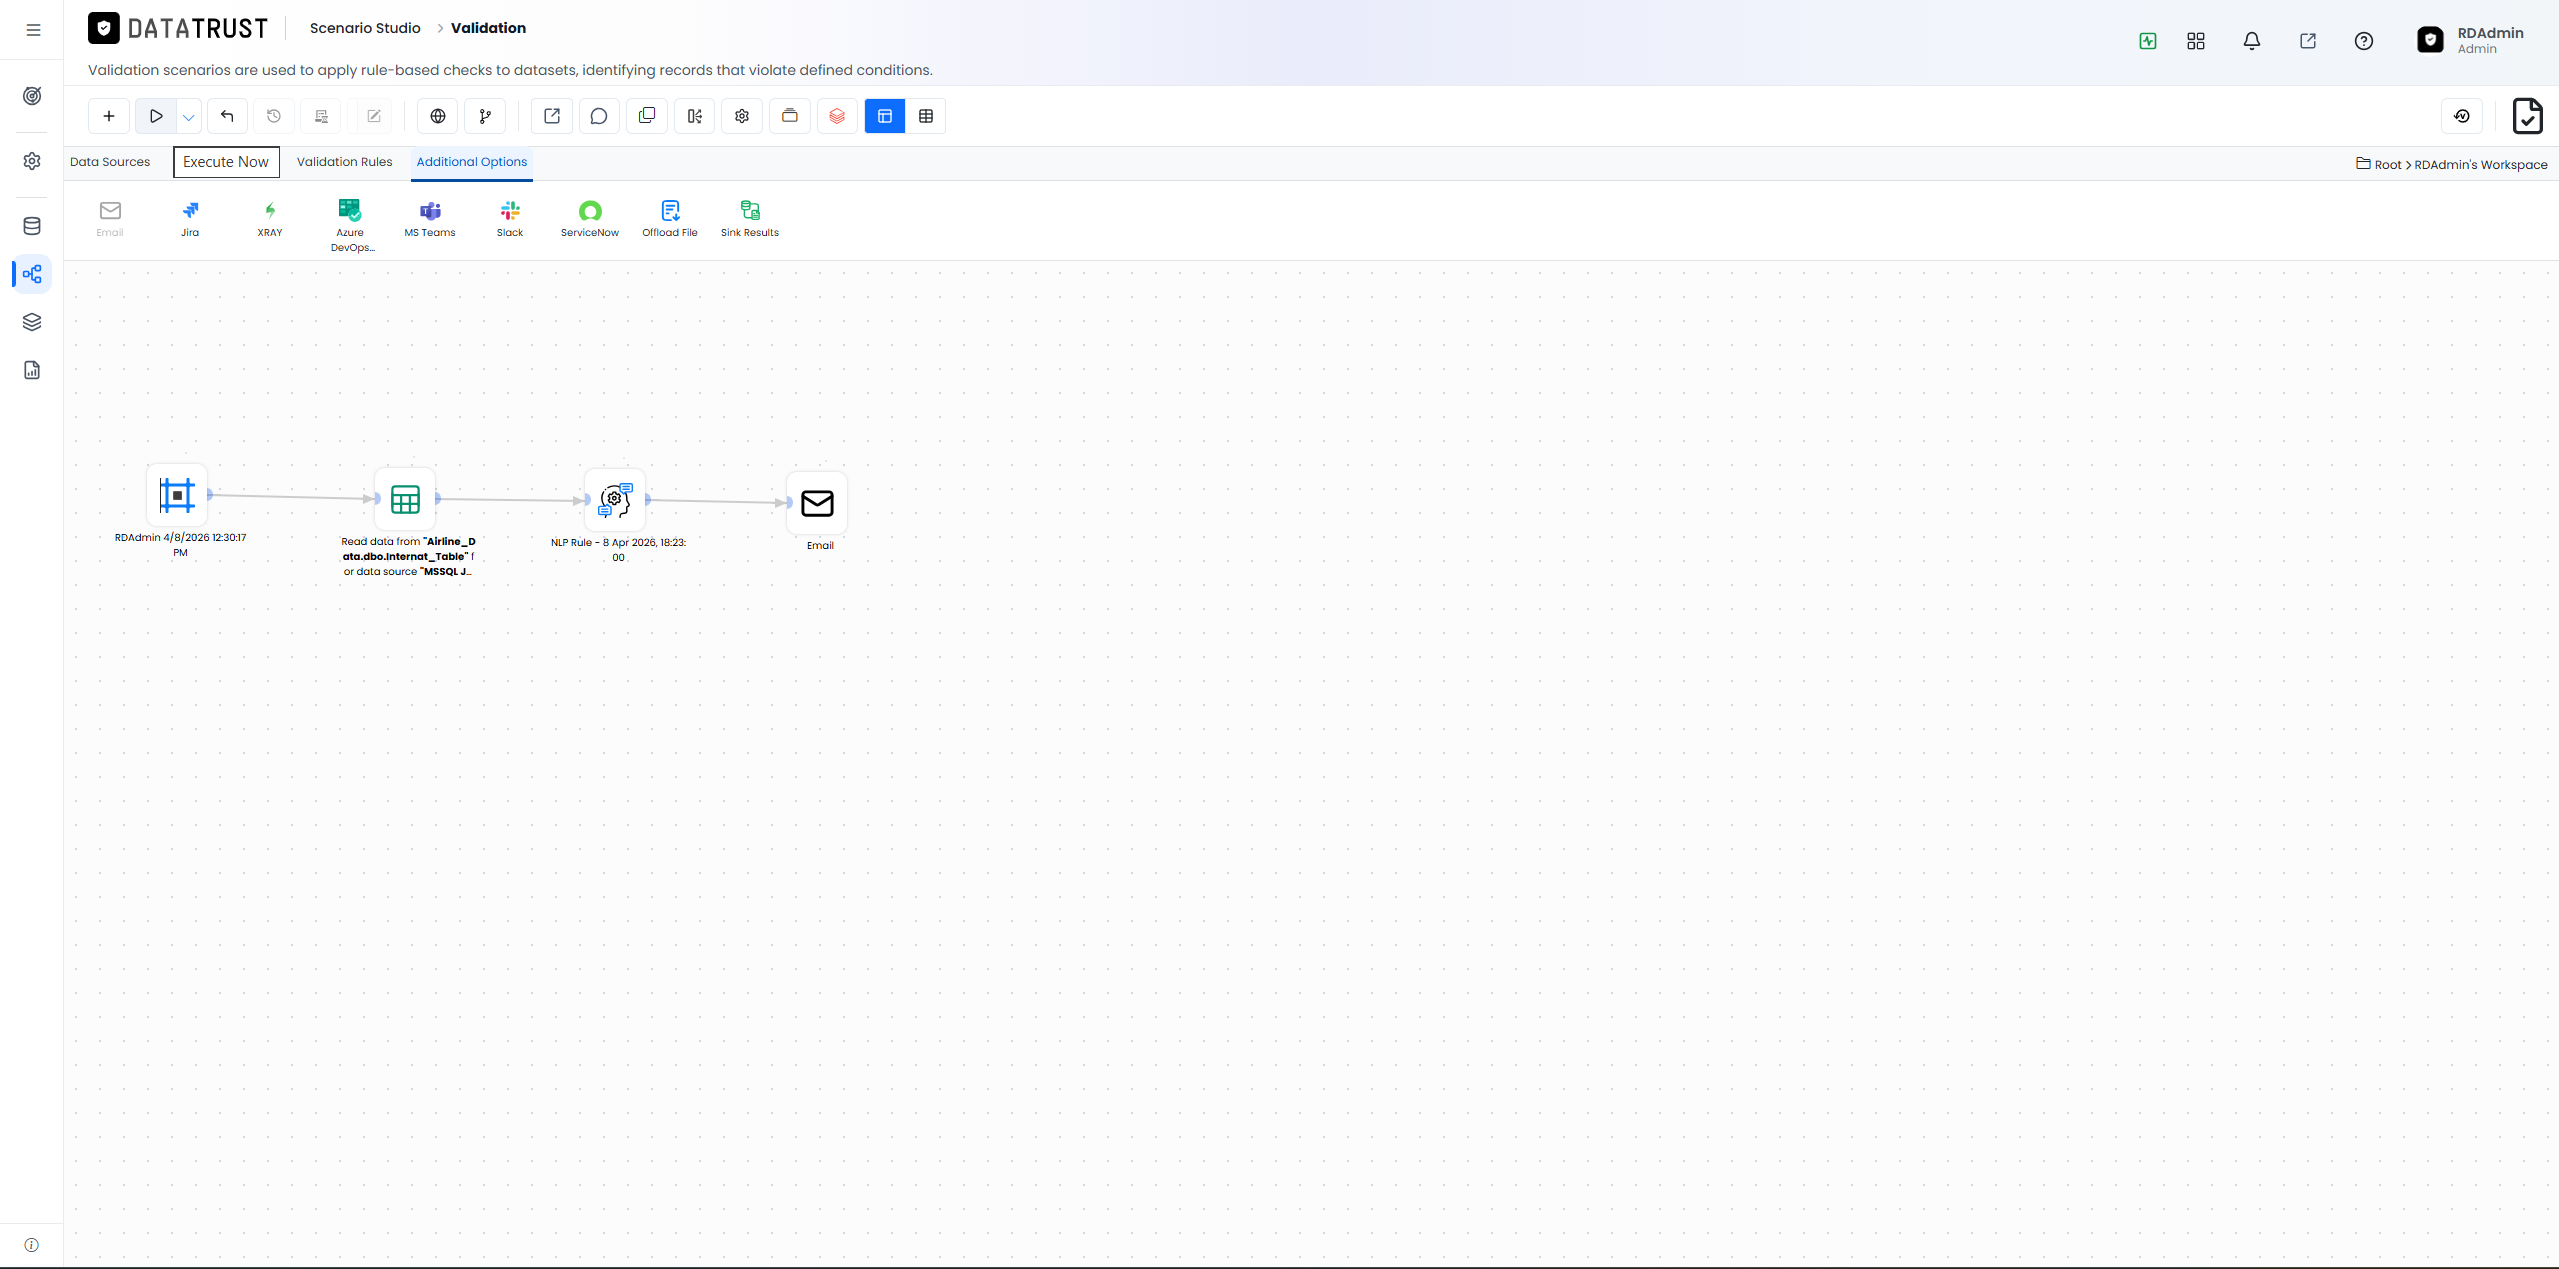This screenshot has width=2559, height=1269.
Task: Open the scenario flow icon in sidebar
Action: pos(32,274)
